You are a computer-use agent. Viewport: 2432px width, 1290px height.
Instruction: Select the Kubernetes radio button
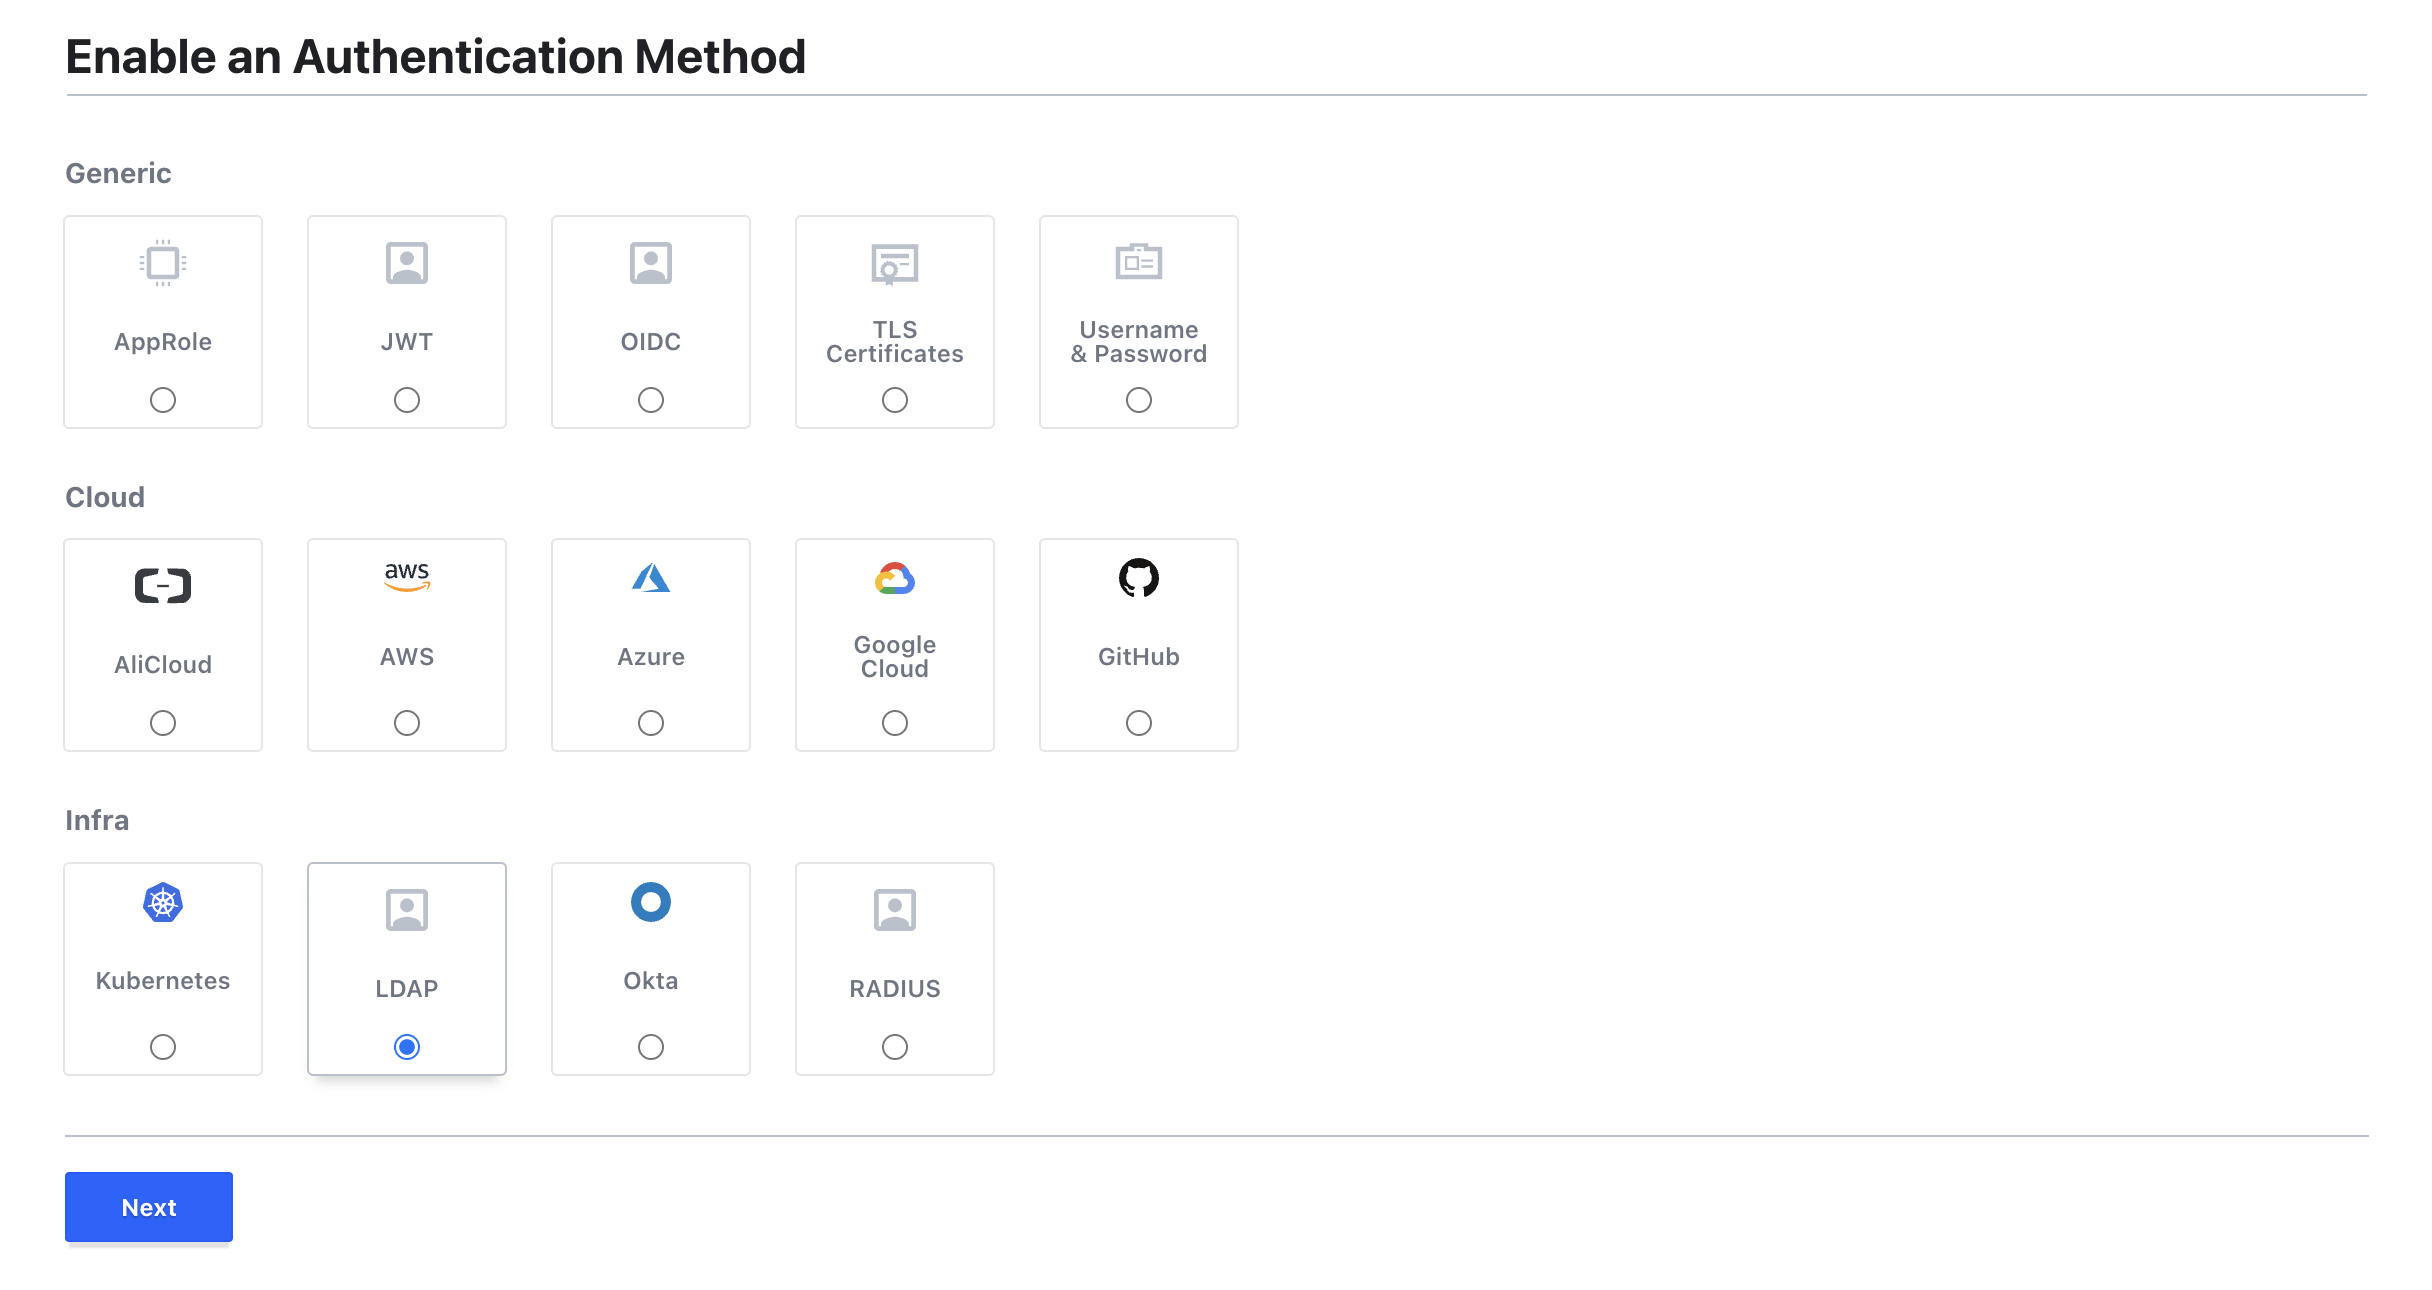(x=163, y=1047)
